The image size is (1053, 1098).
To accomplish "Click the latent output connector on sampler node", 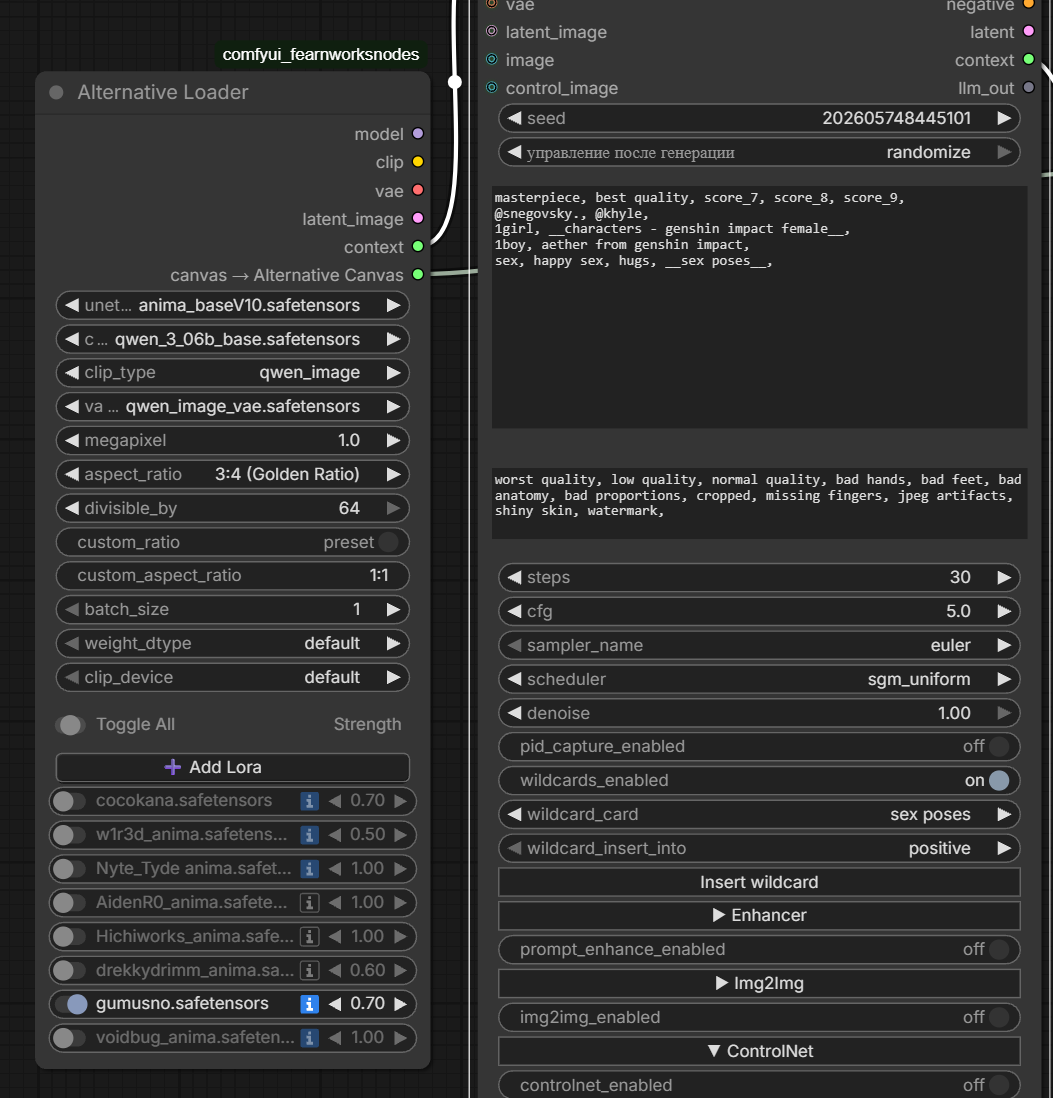I will click(1028, 31).
